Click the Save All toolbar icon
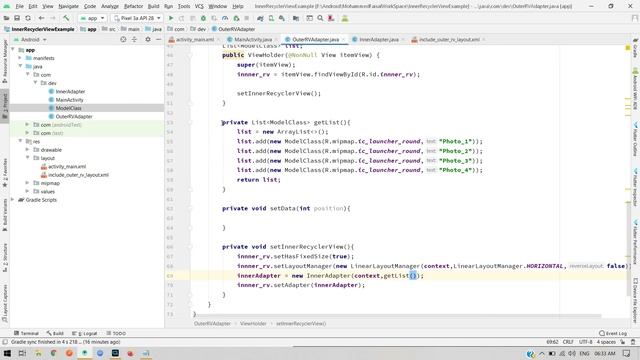The height and width of the screenshot is (360, 640). 17,18
